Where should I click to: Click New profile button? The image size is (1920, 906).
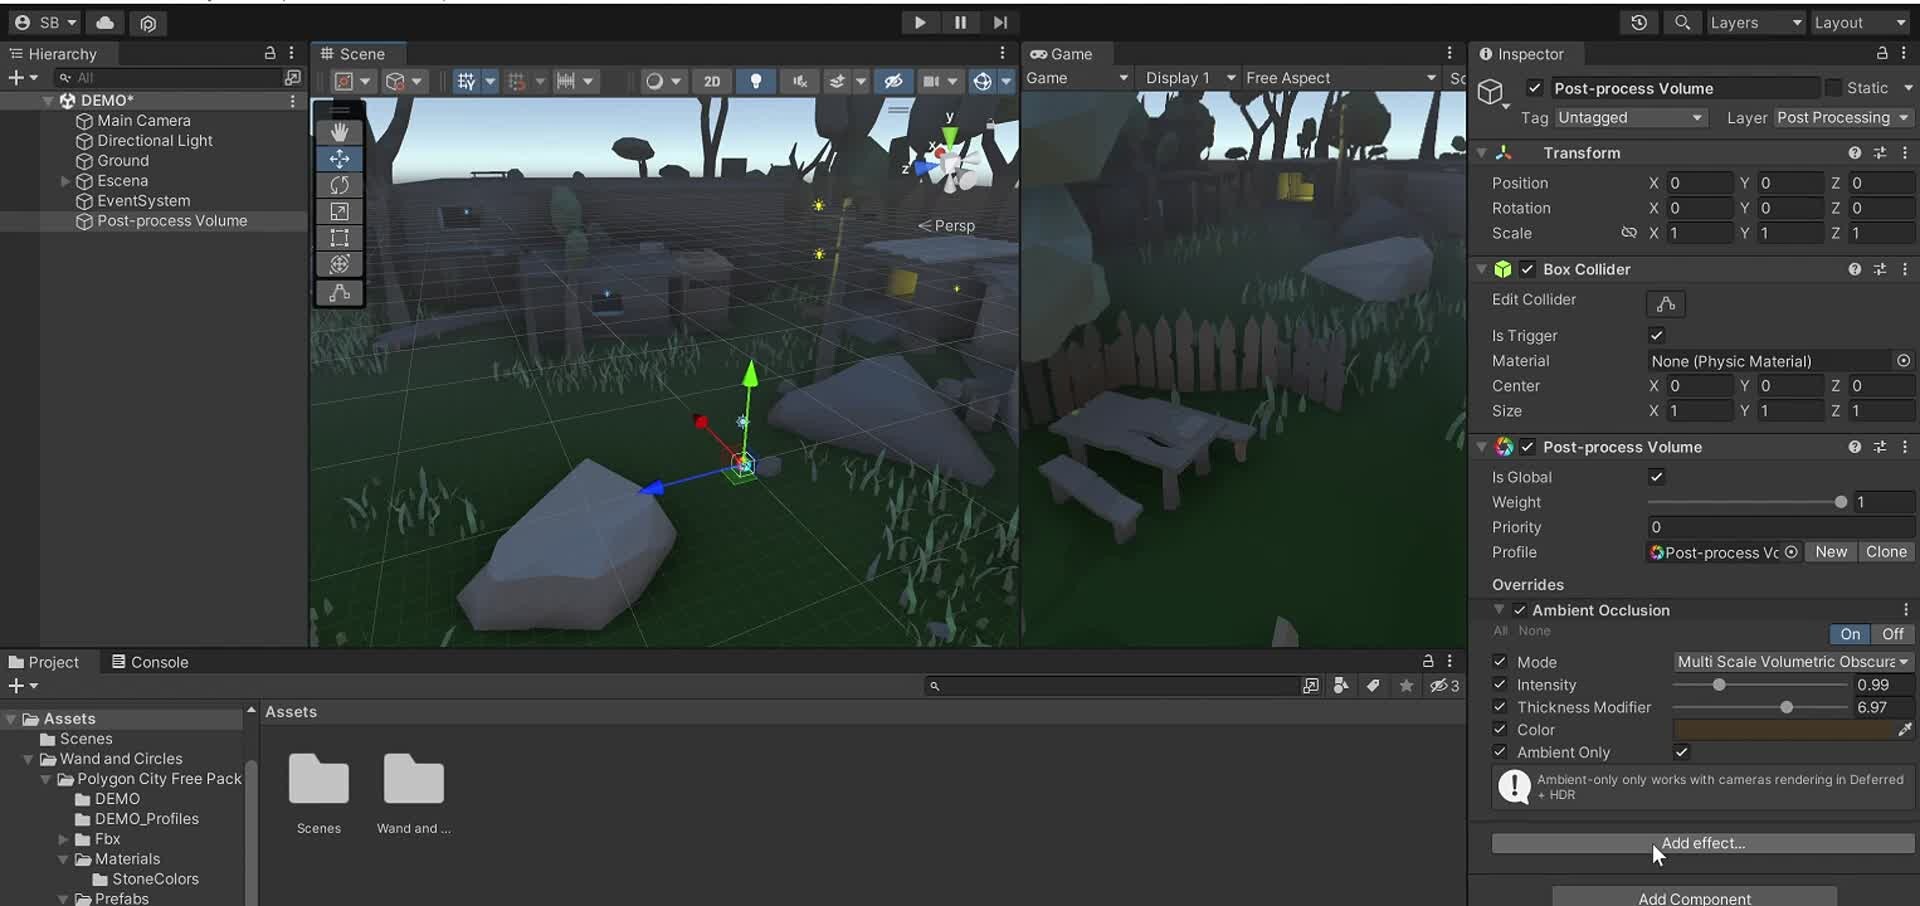tap(1831, 552)
